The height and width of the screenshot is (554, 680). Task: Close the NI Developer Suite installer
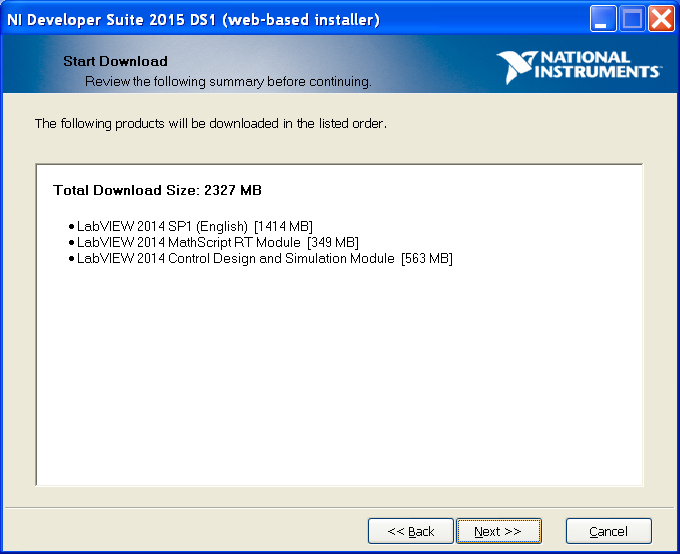[x=661, y=19]
